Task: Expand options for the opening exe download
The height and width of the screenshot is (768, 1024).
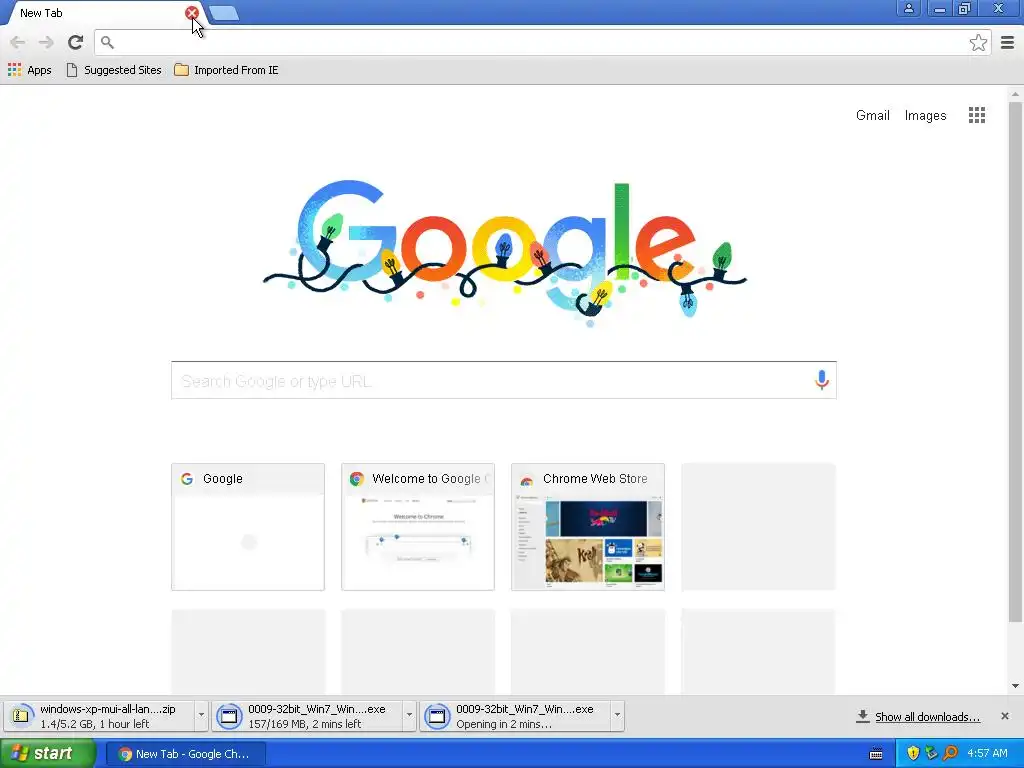Action: [x=617, y=716]
